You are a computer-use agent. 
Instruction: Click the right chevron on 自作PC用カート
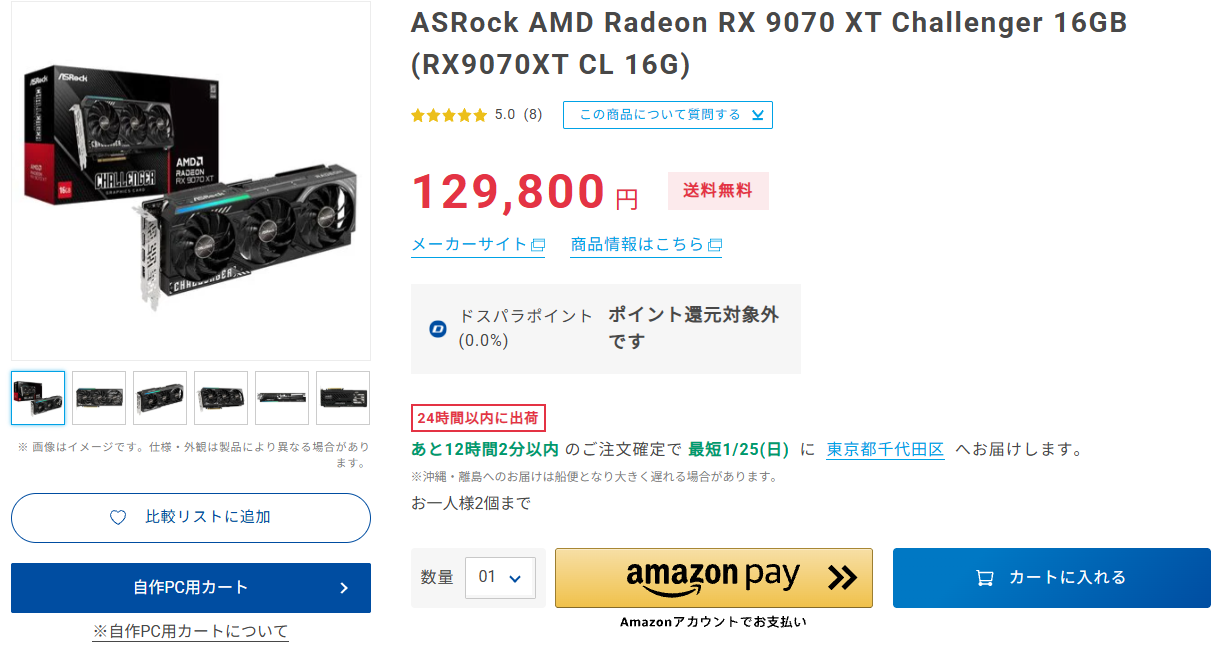click(x=344, y=588)
